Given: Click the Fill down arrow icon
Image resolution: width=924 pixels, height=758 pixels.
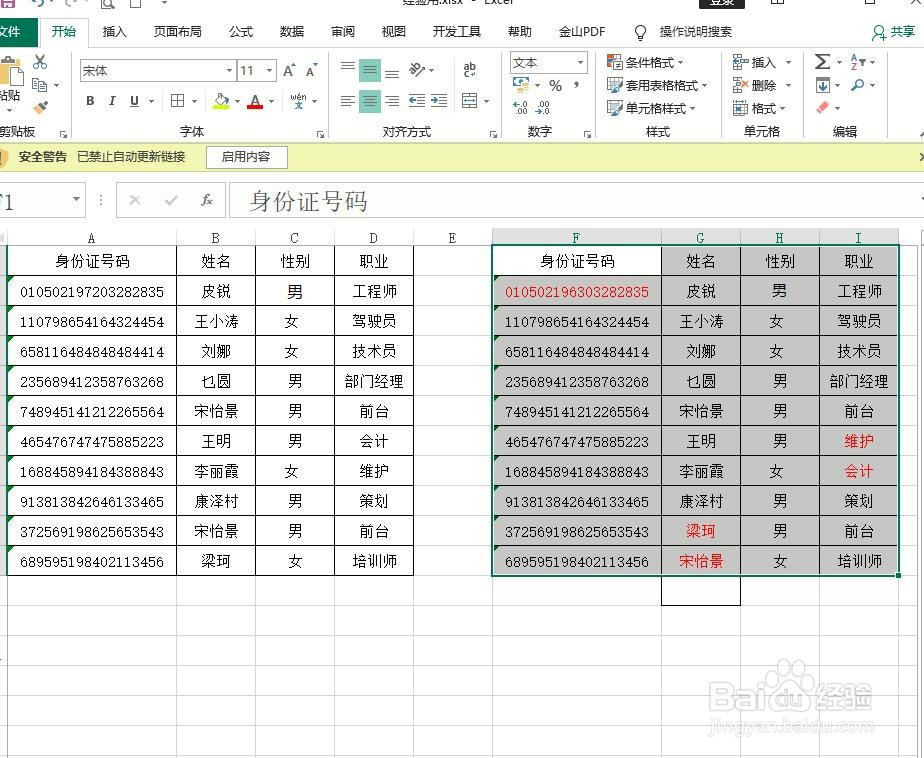Looking at the screenshot, I should (x=823, y=85).
